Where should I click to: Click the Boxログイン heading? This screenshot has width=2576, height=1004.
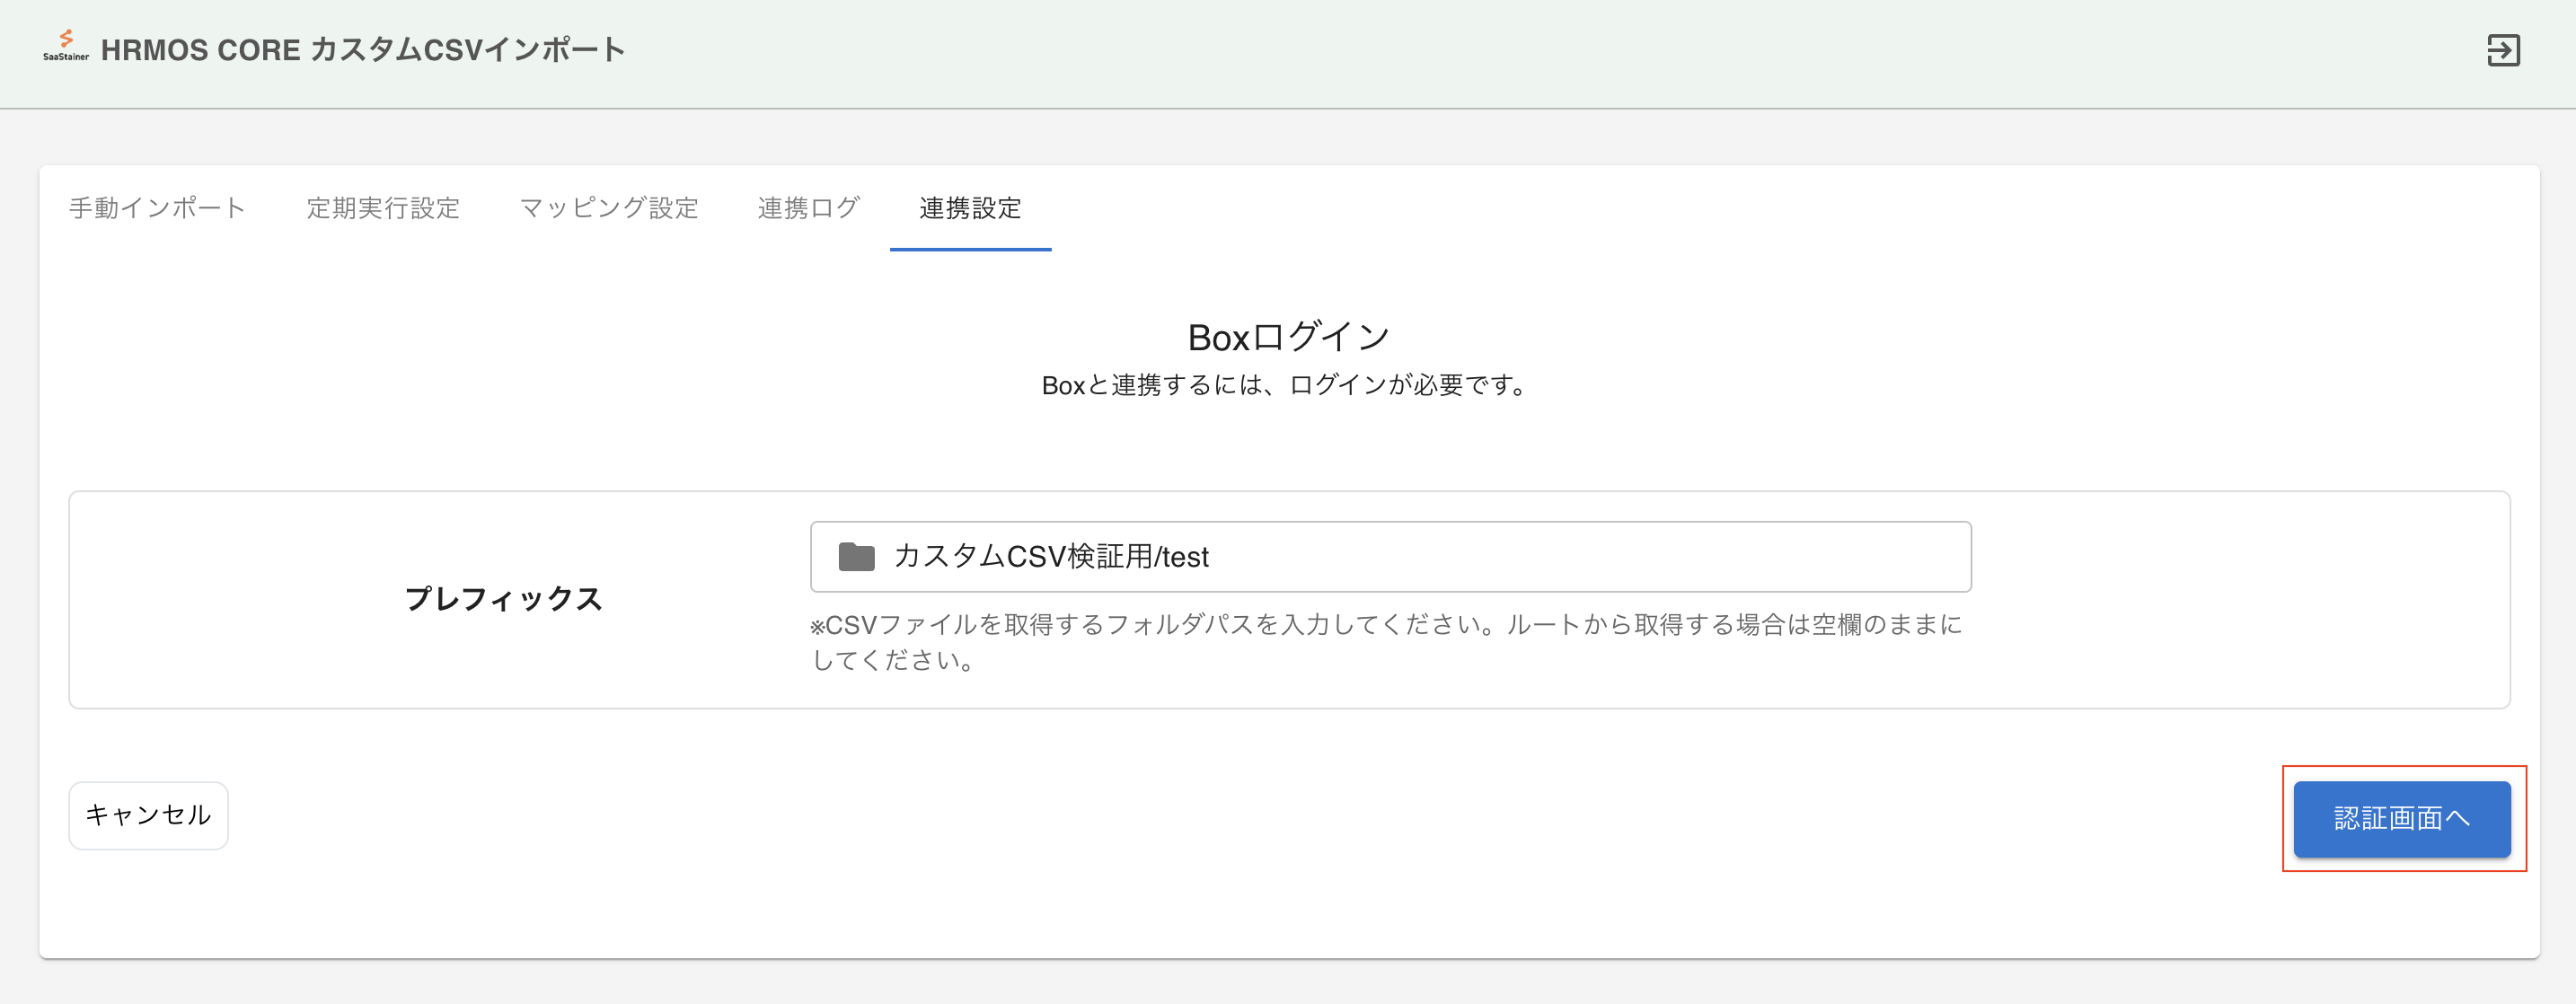(1288, 337)
